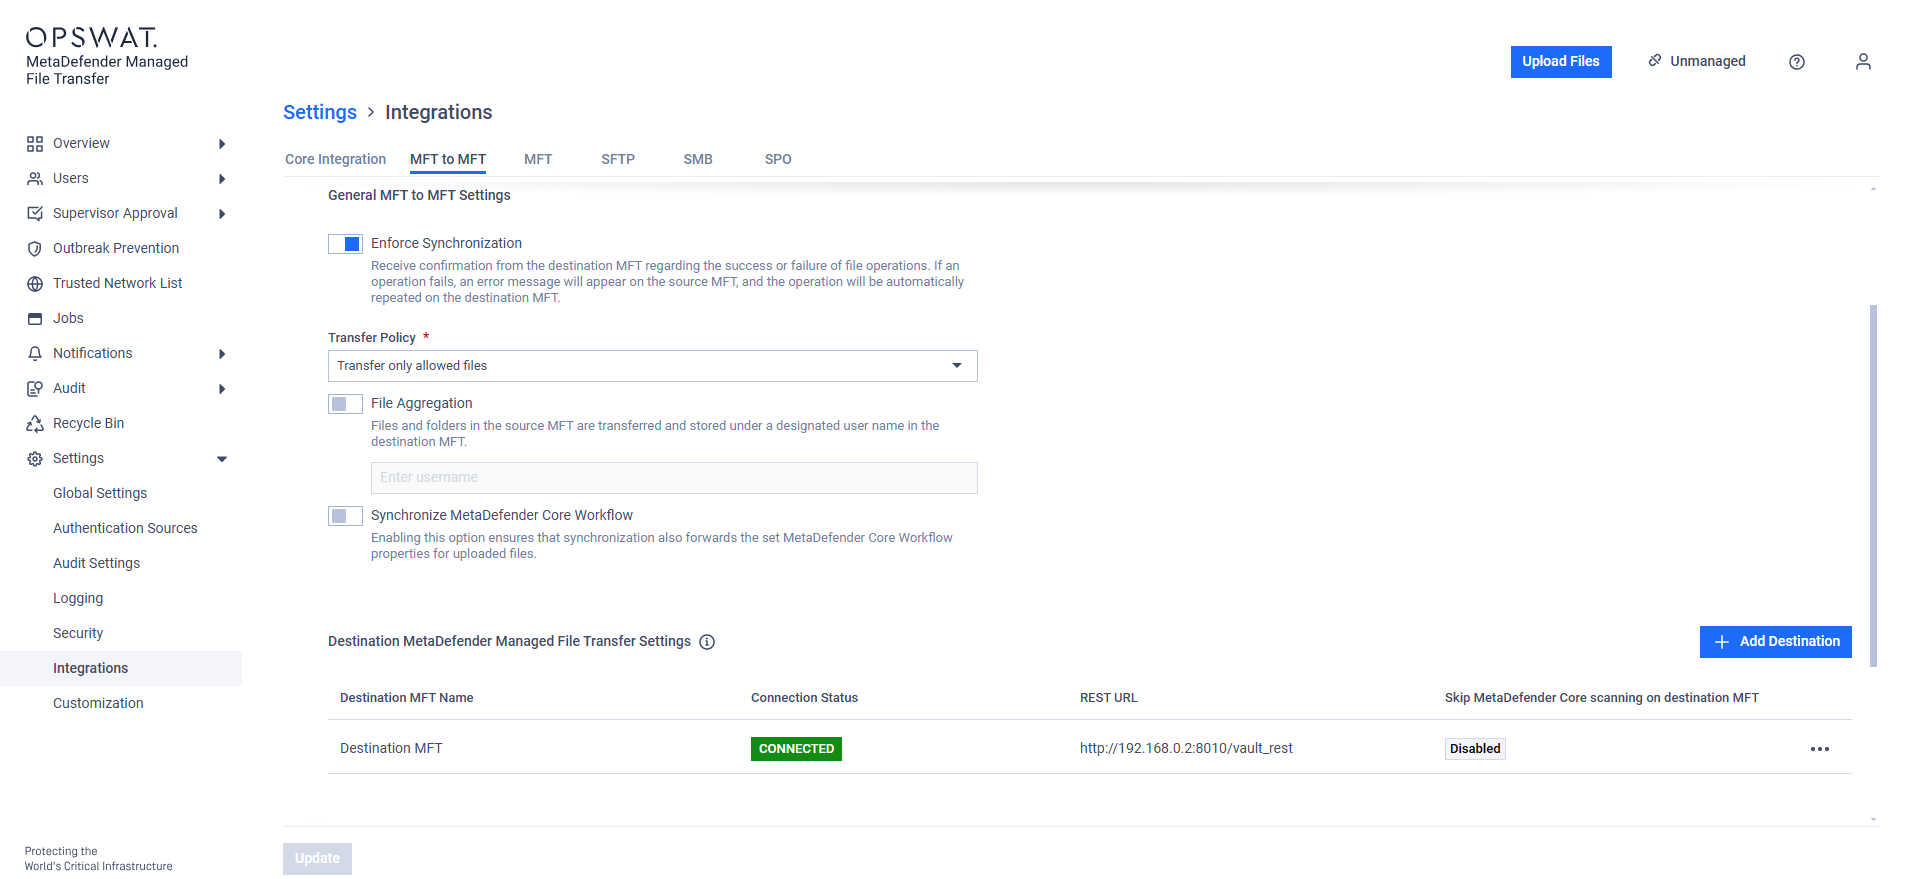Viewport: 1911px width, 879px height.
Task: Open Trusted Network List page
Action: [117, 284]
